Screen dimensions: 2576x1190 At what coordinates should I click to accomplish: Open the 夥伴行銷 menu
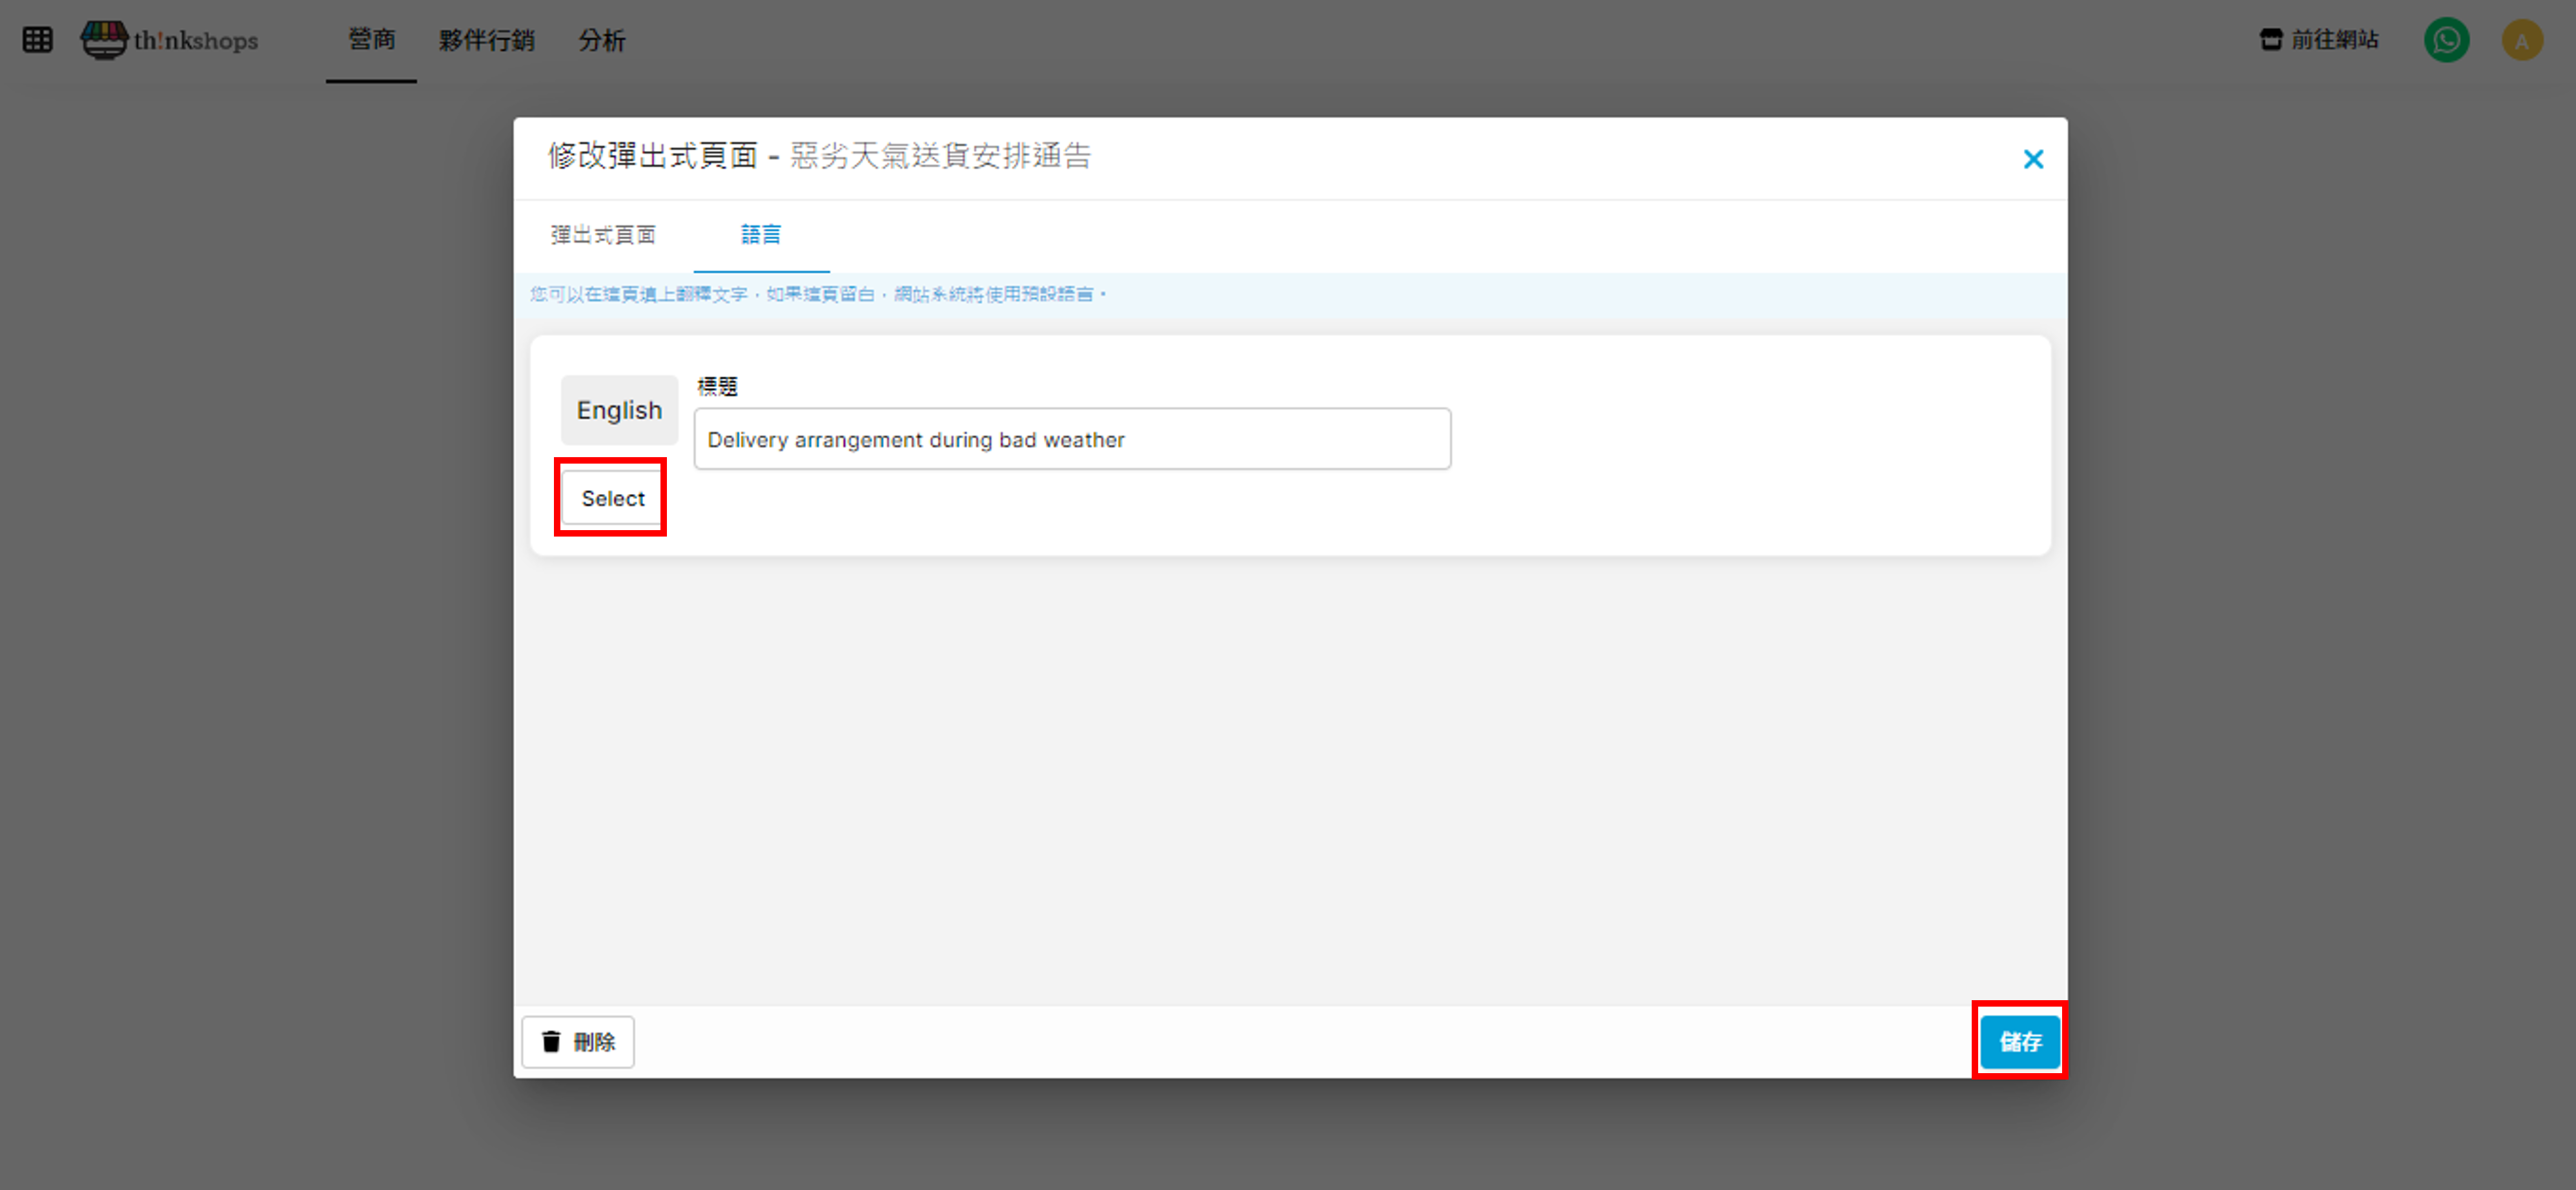486,40
